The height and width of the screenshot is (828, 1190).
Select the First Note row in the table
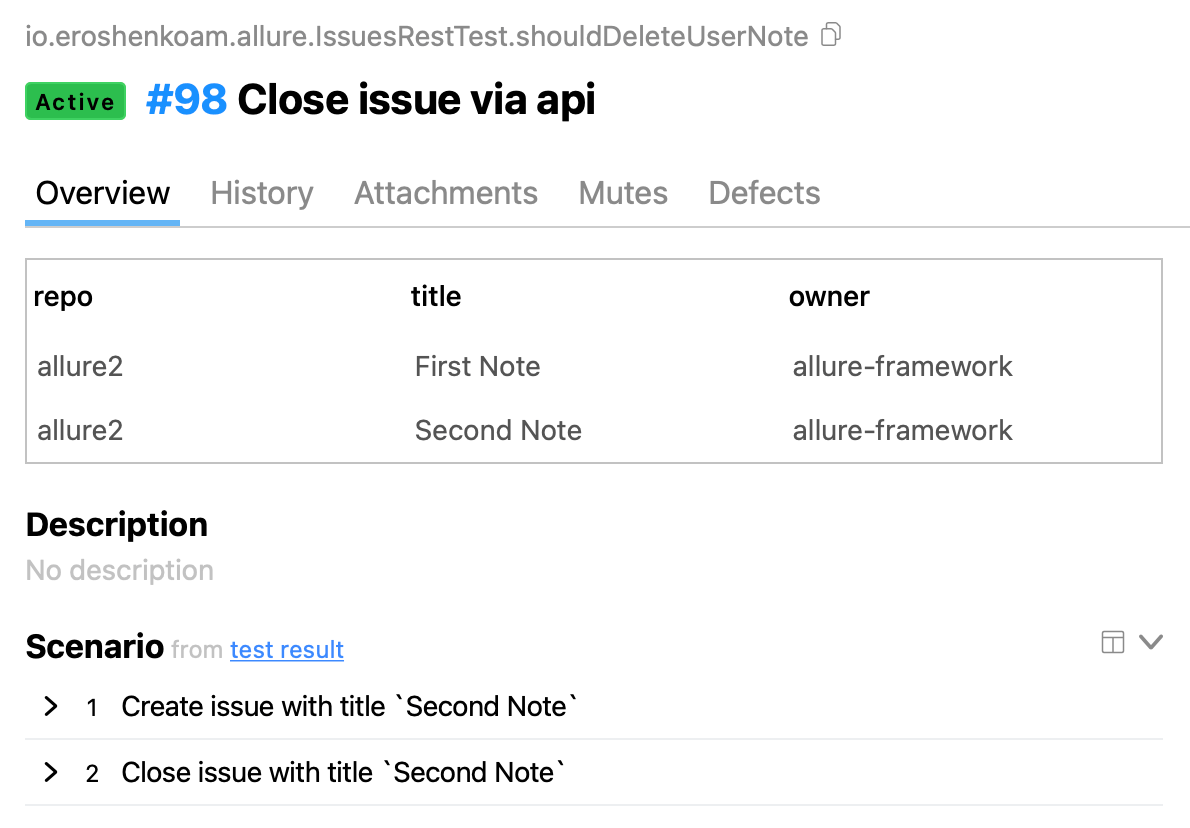click(477, 366)
